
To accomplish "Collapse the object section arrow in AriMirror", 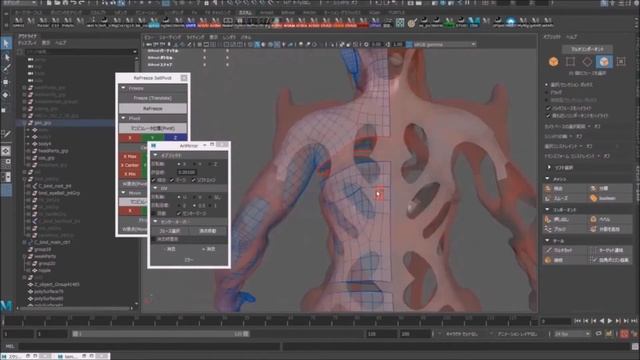I will point(155,156).
